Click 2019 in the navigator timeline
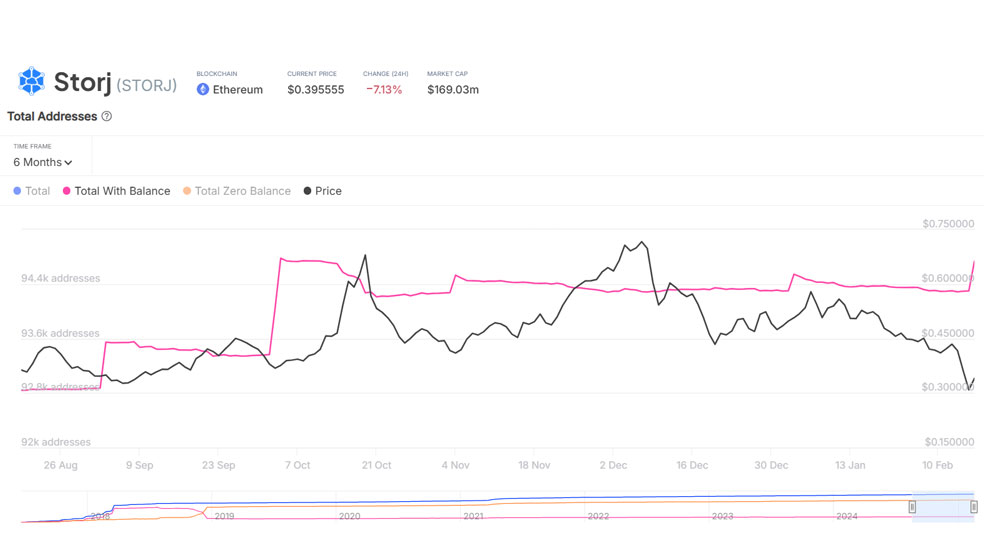Viewport: 984px width, 554px height. tap(224, 516)
